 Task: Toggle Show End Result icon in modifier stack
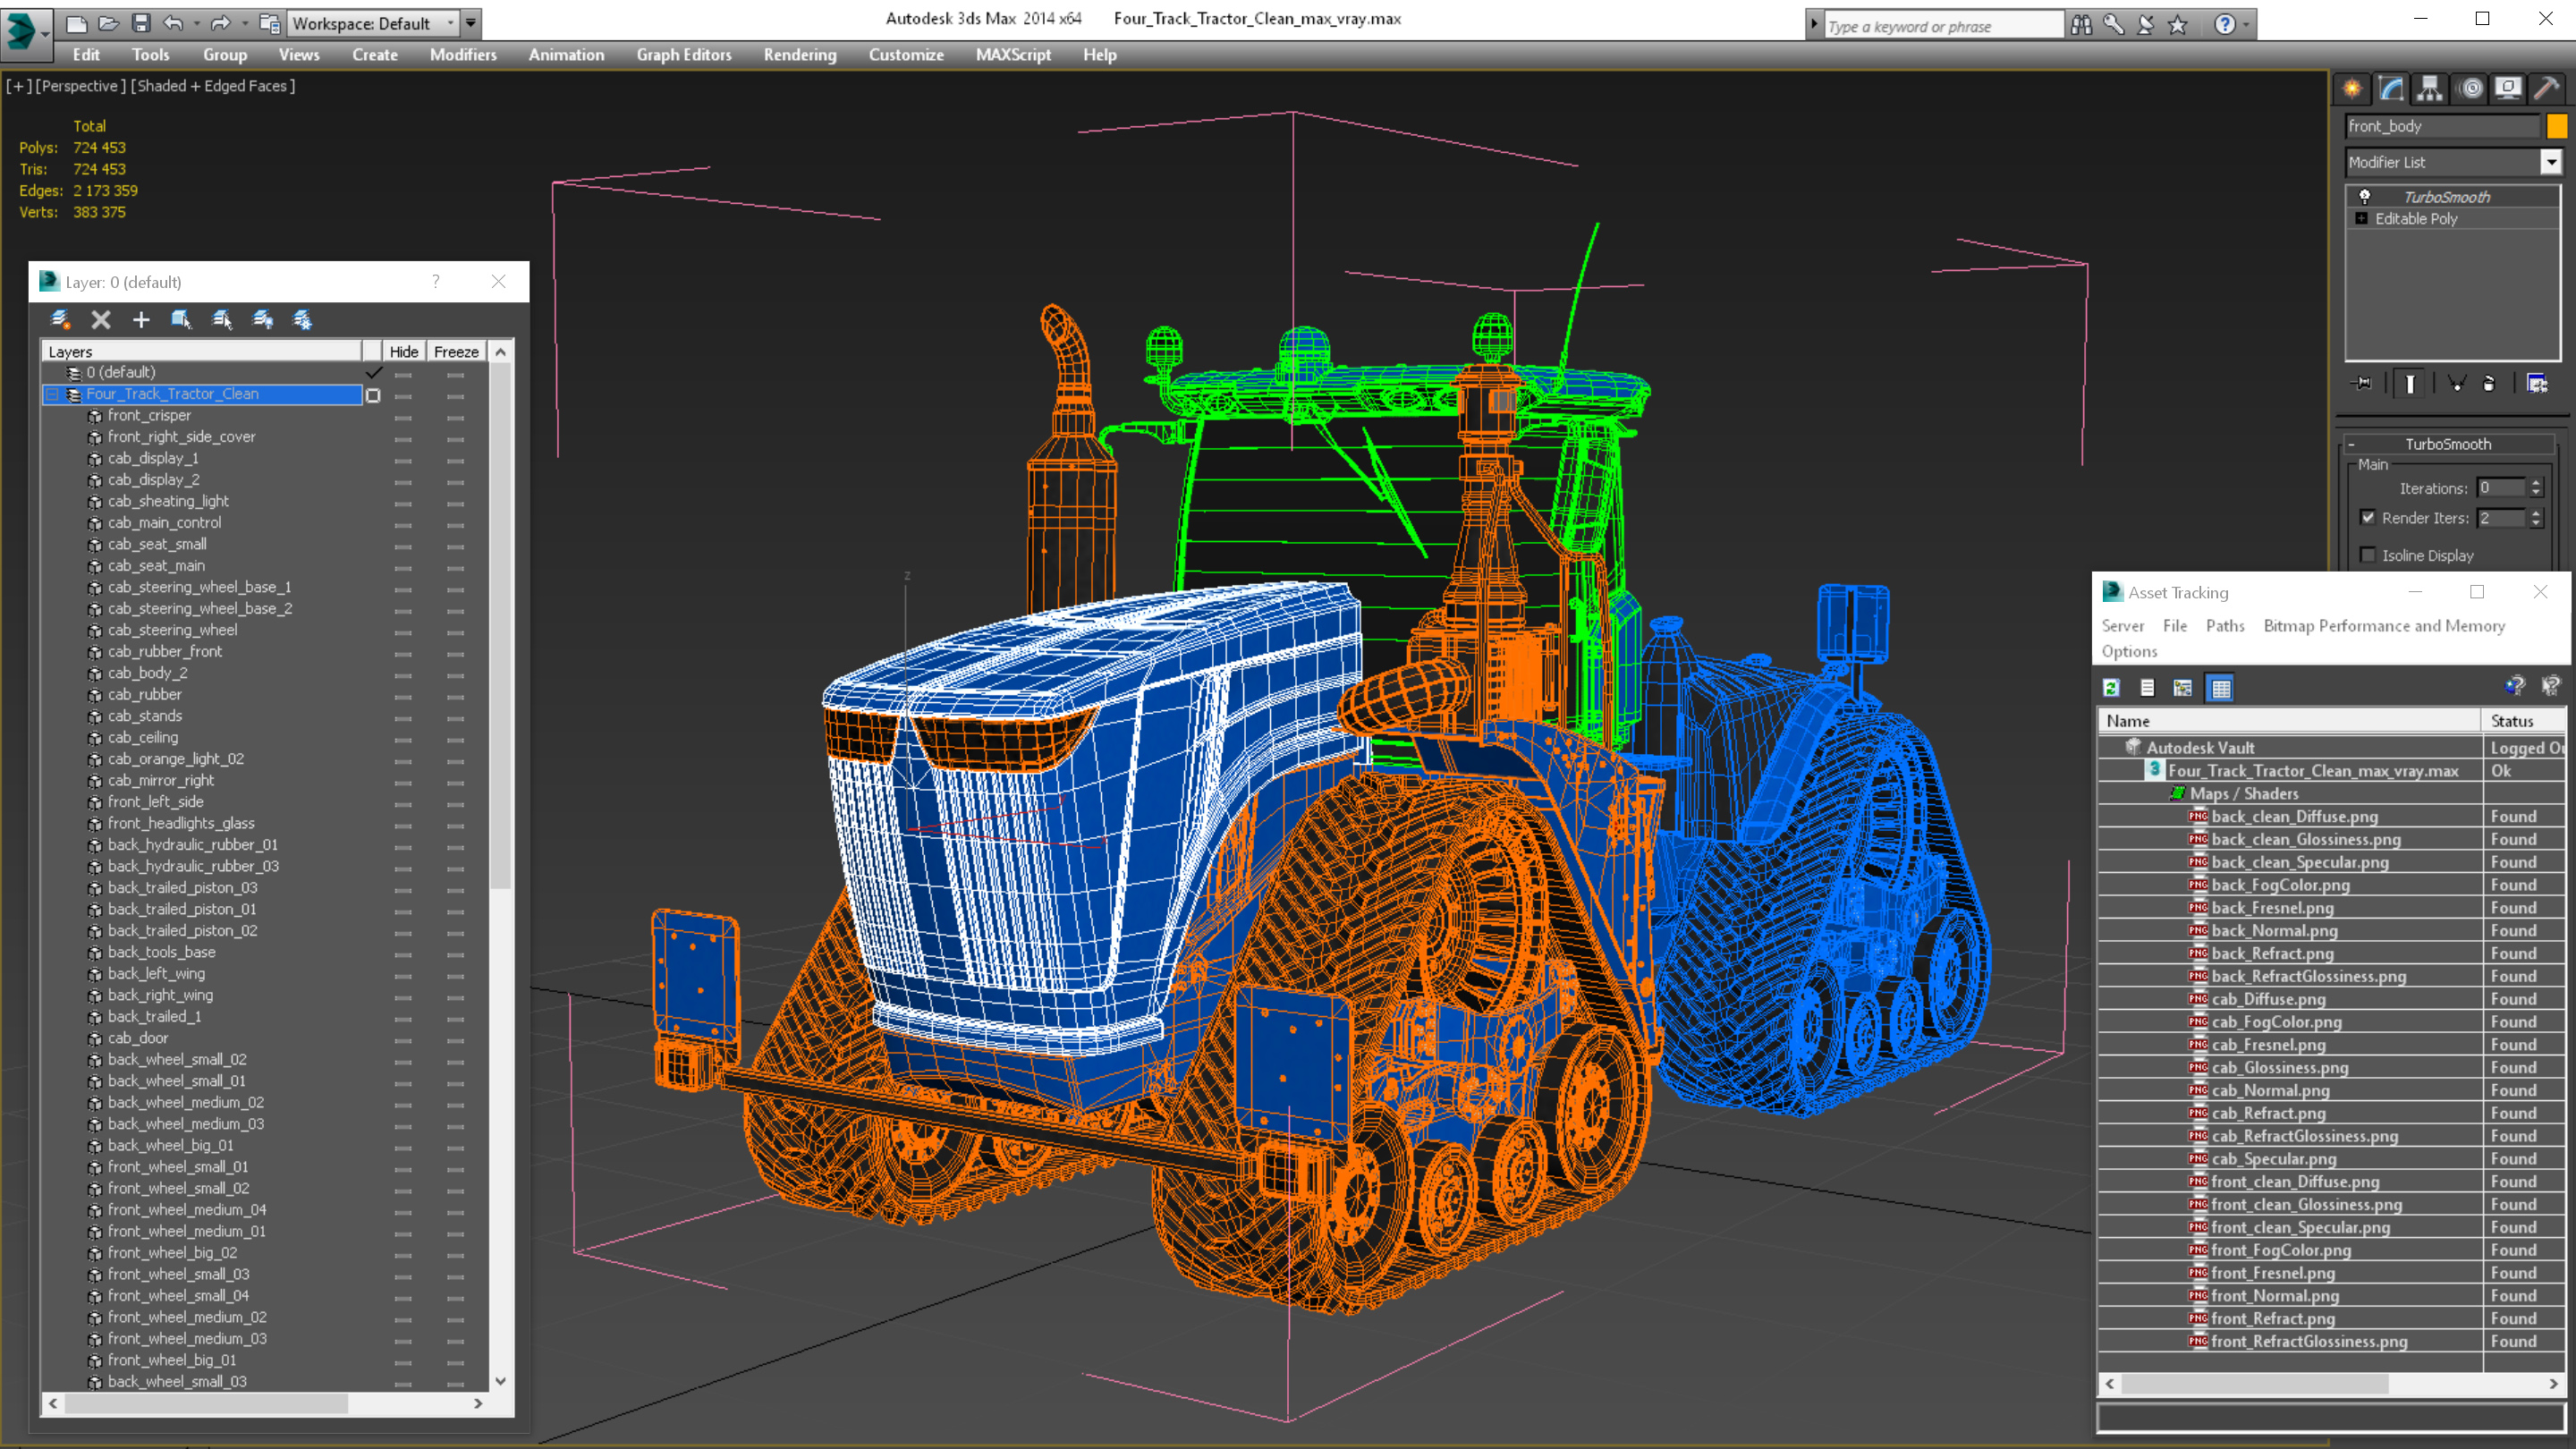click(x=2410, y=383)
